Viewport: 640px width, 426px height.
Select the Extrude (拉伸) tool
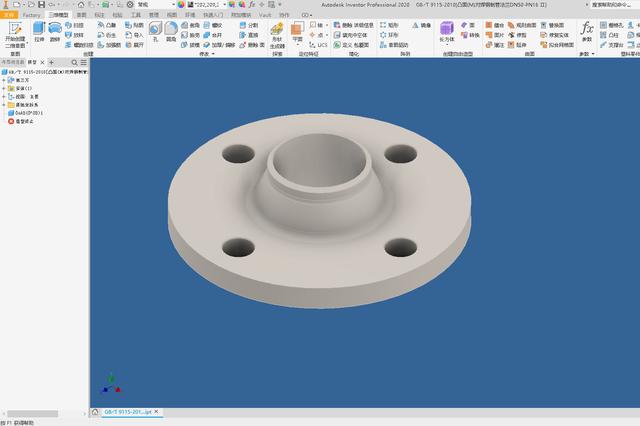point(39,32)
